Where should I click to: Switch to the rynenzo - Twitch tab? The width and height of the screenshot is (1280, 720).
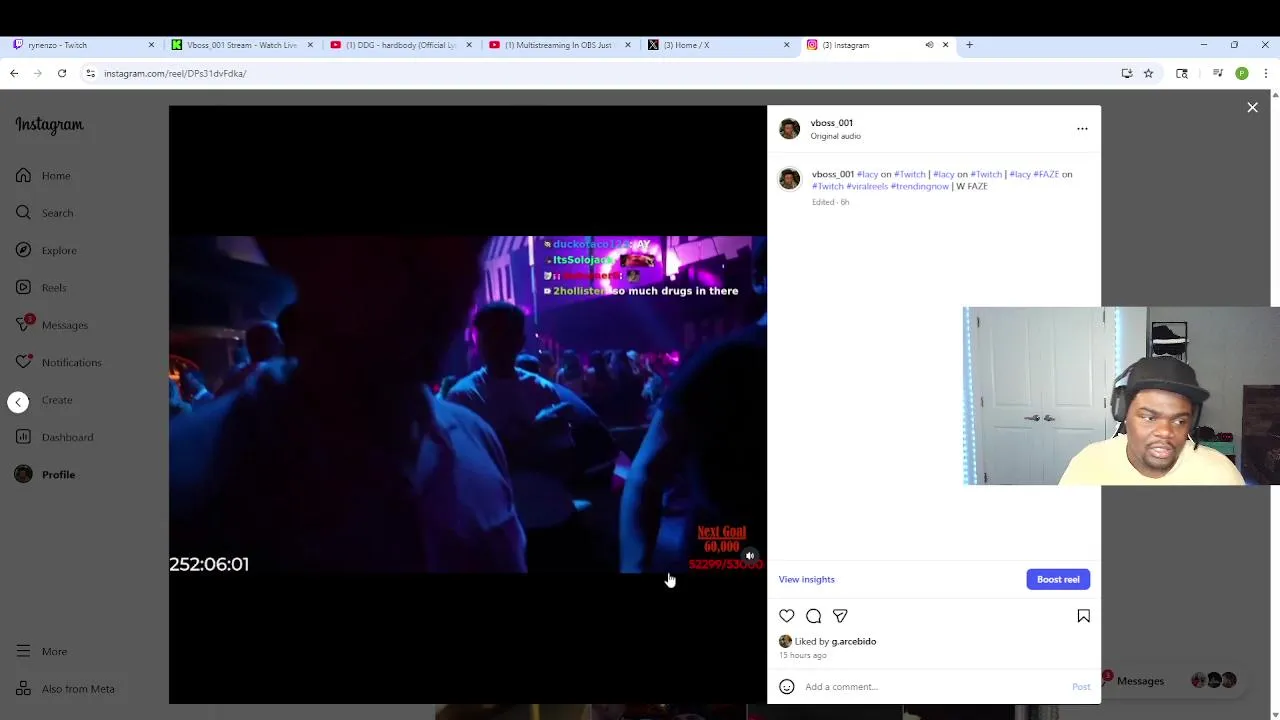click(x=85, y=45)
